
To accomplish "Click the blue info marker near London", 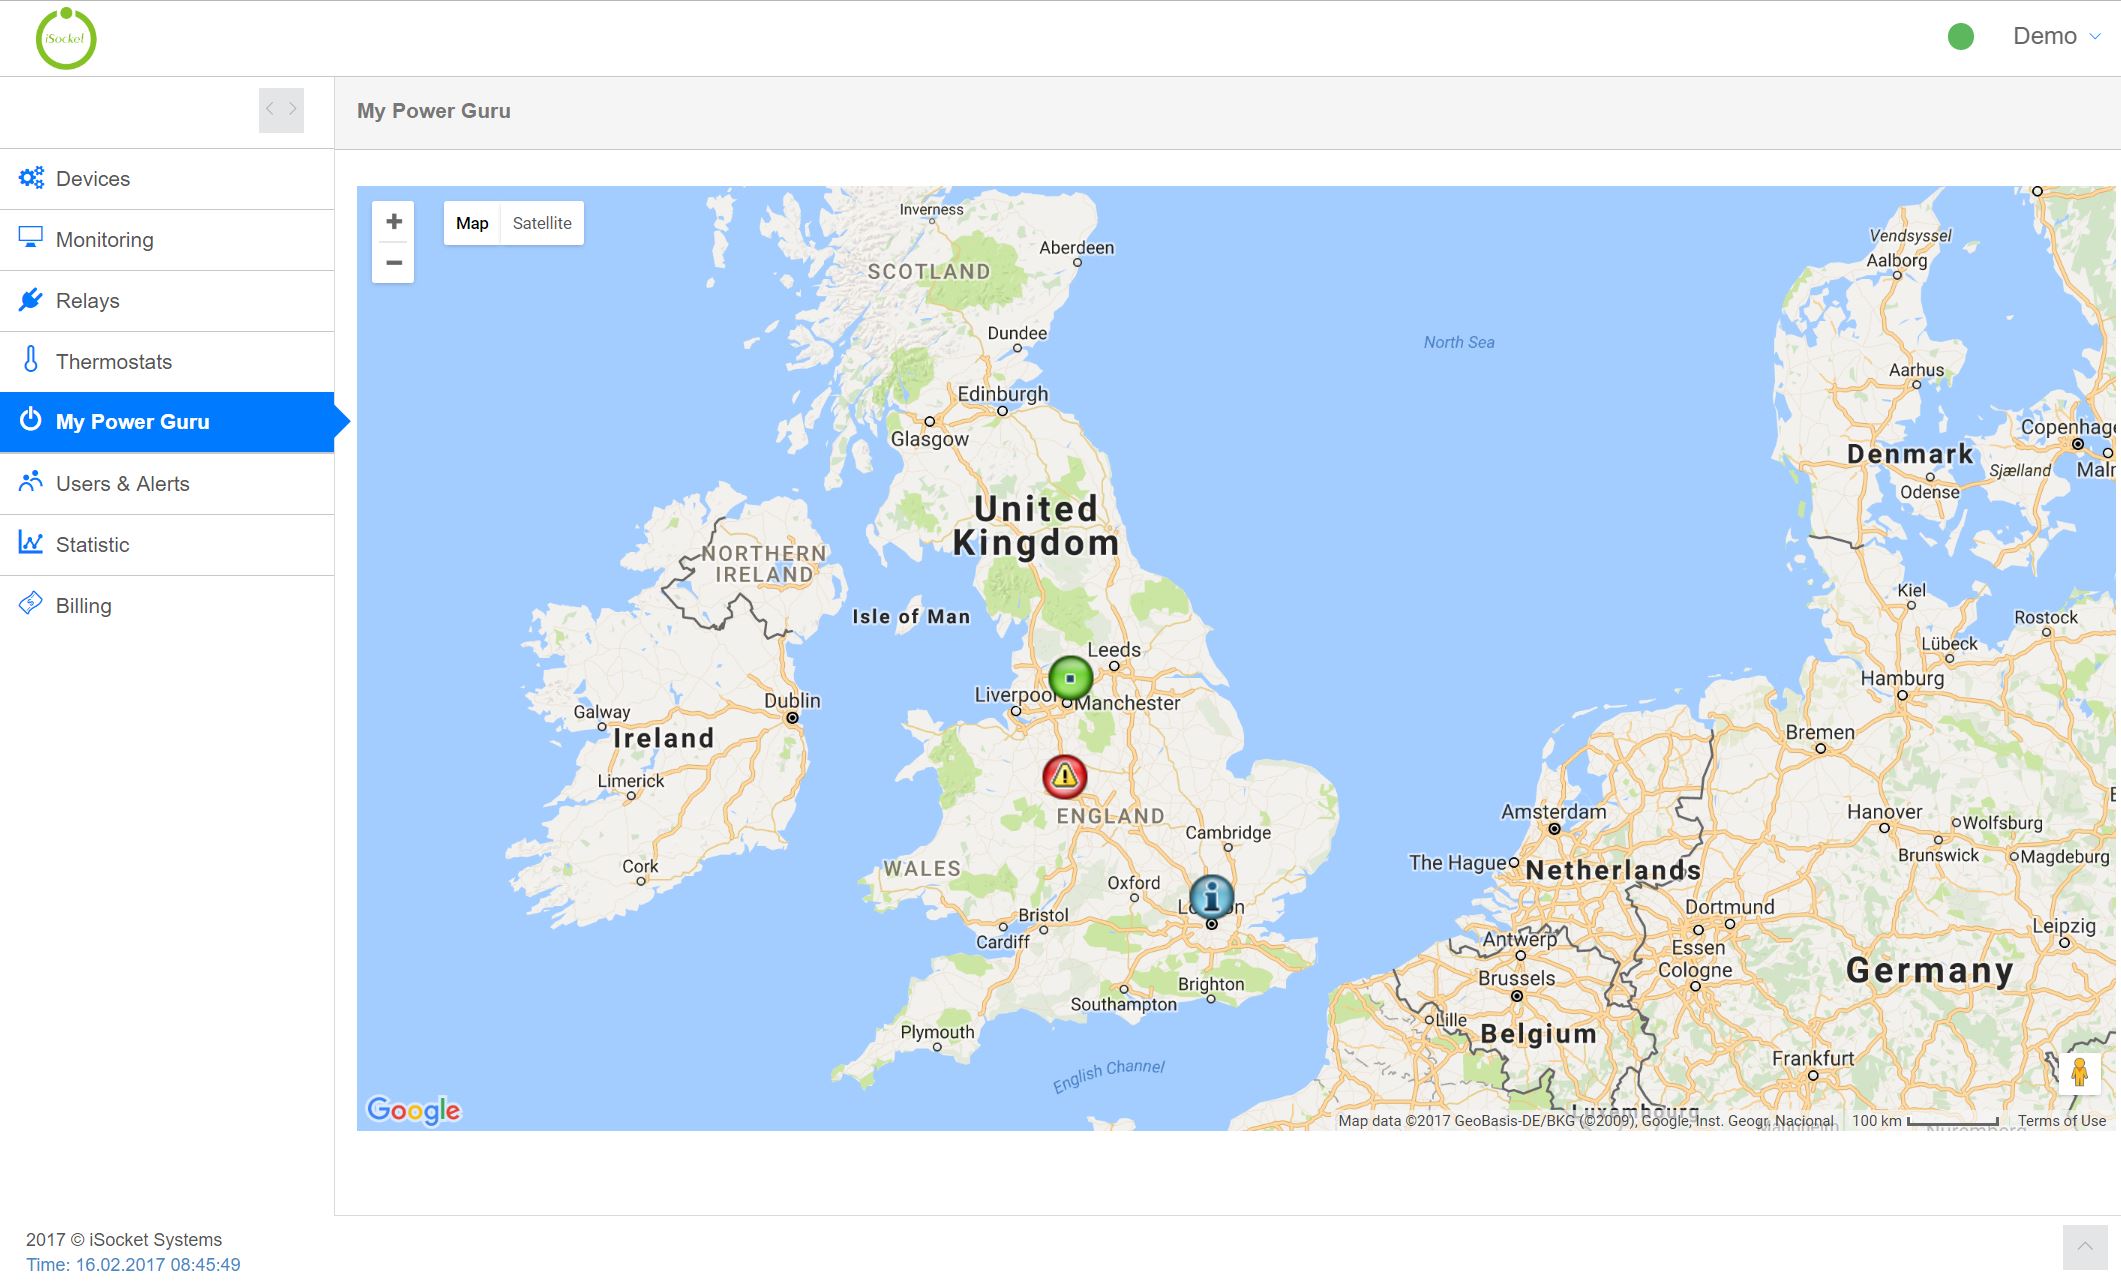I will pyautogui.click(x=1211, y=897).
